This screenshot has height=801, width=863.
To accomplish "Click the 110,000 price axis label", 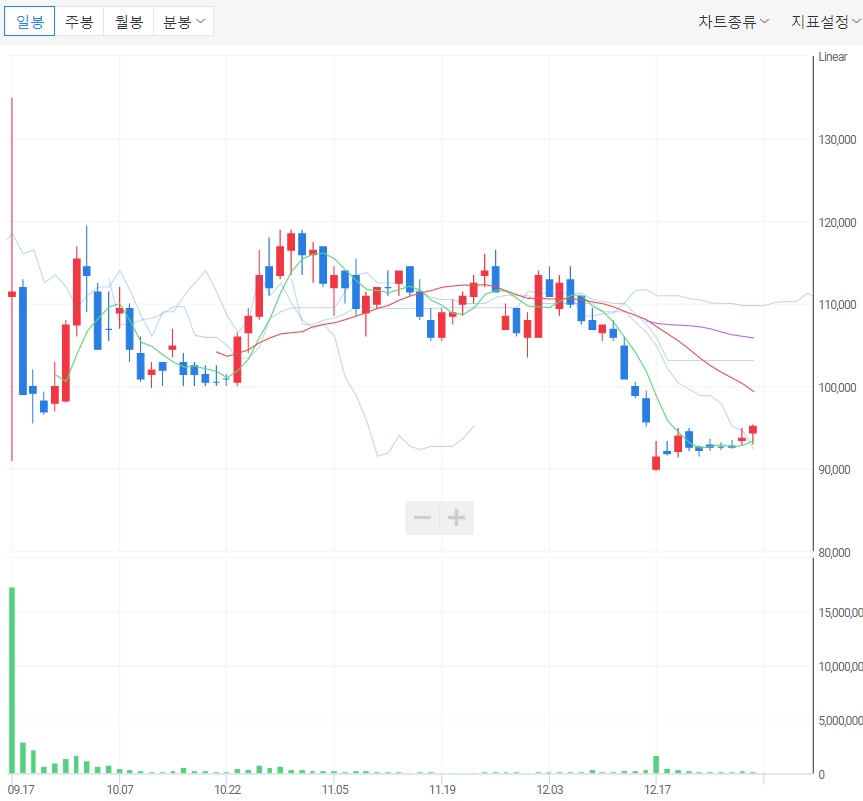I will 837,304.
